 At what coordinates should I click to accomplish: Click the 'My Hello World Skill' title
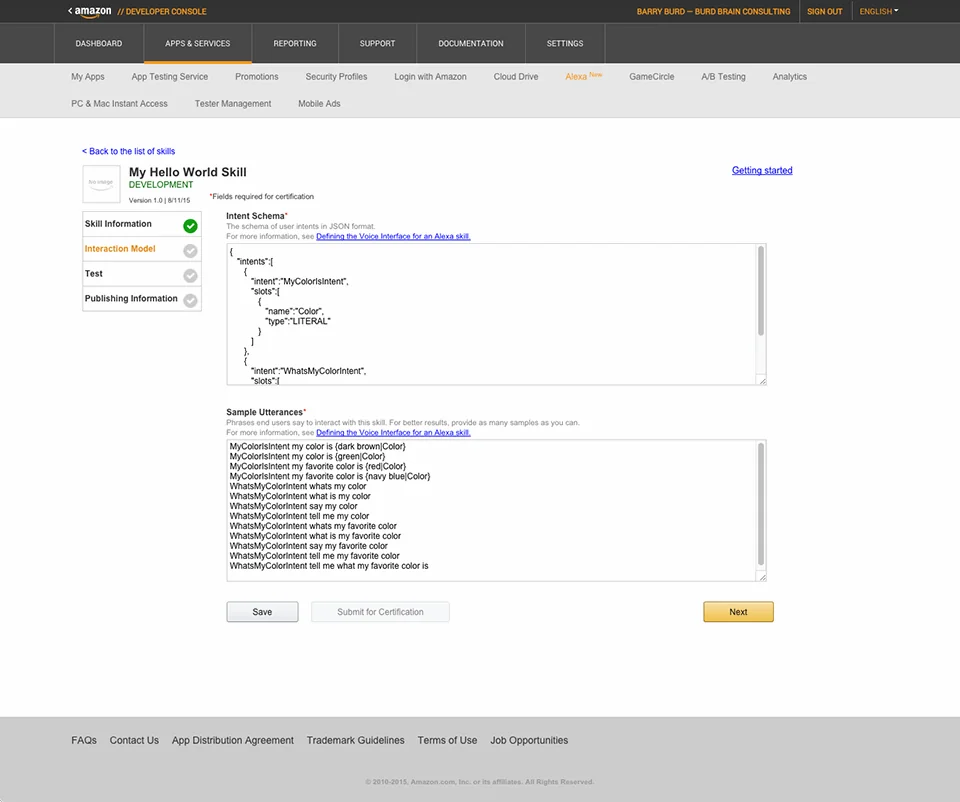pyautogui.click(x=187, y=172)
